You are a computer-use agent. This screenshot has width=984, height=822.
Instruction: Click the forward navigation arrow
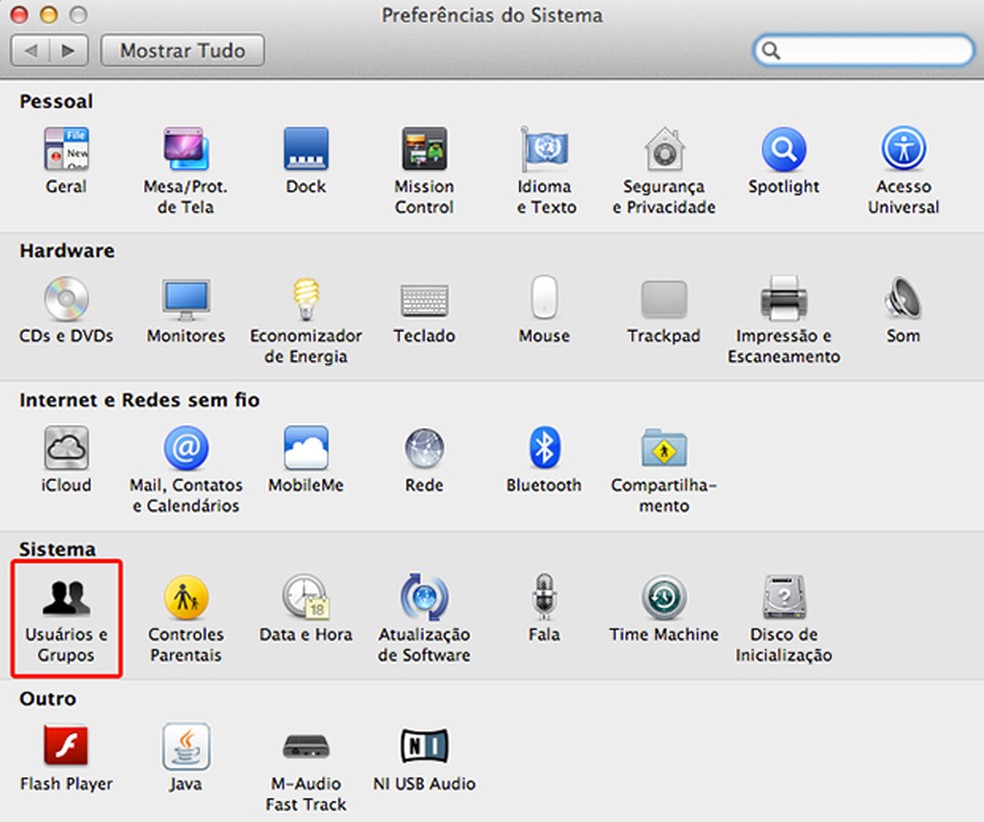pyautogui.click(x=68, y=50)
